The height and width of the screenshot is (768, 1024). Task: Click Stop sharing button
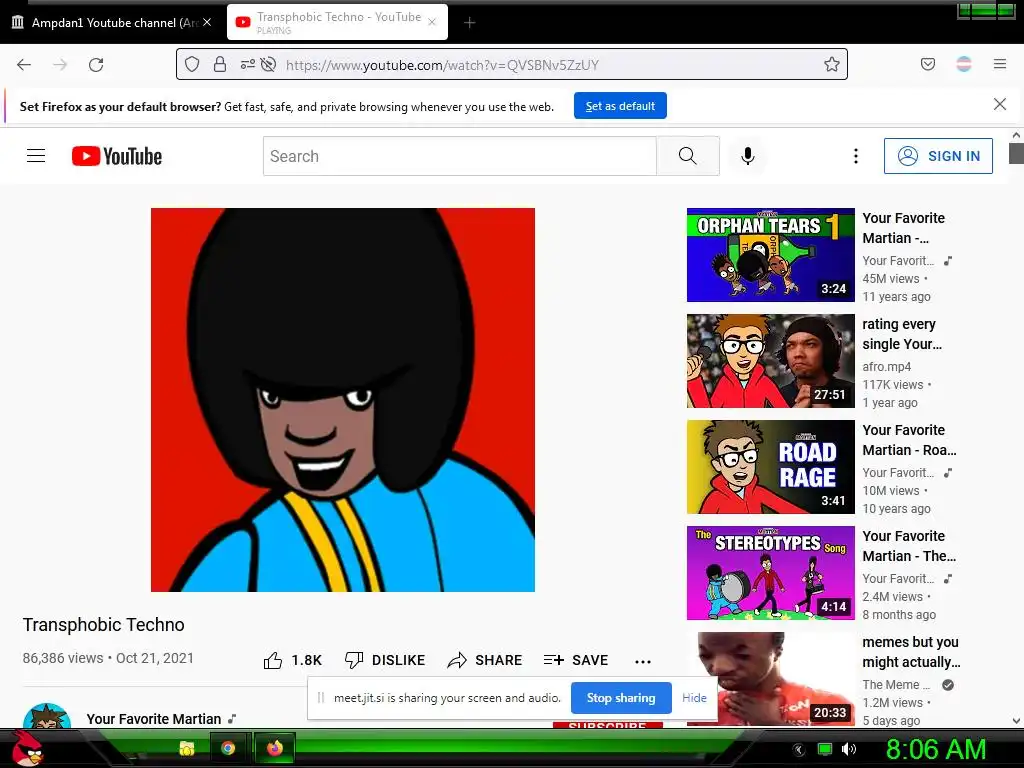(x=621, y=697)
